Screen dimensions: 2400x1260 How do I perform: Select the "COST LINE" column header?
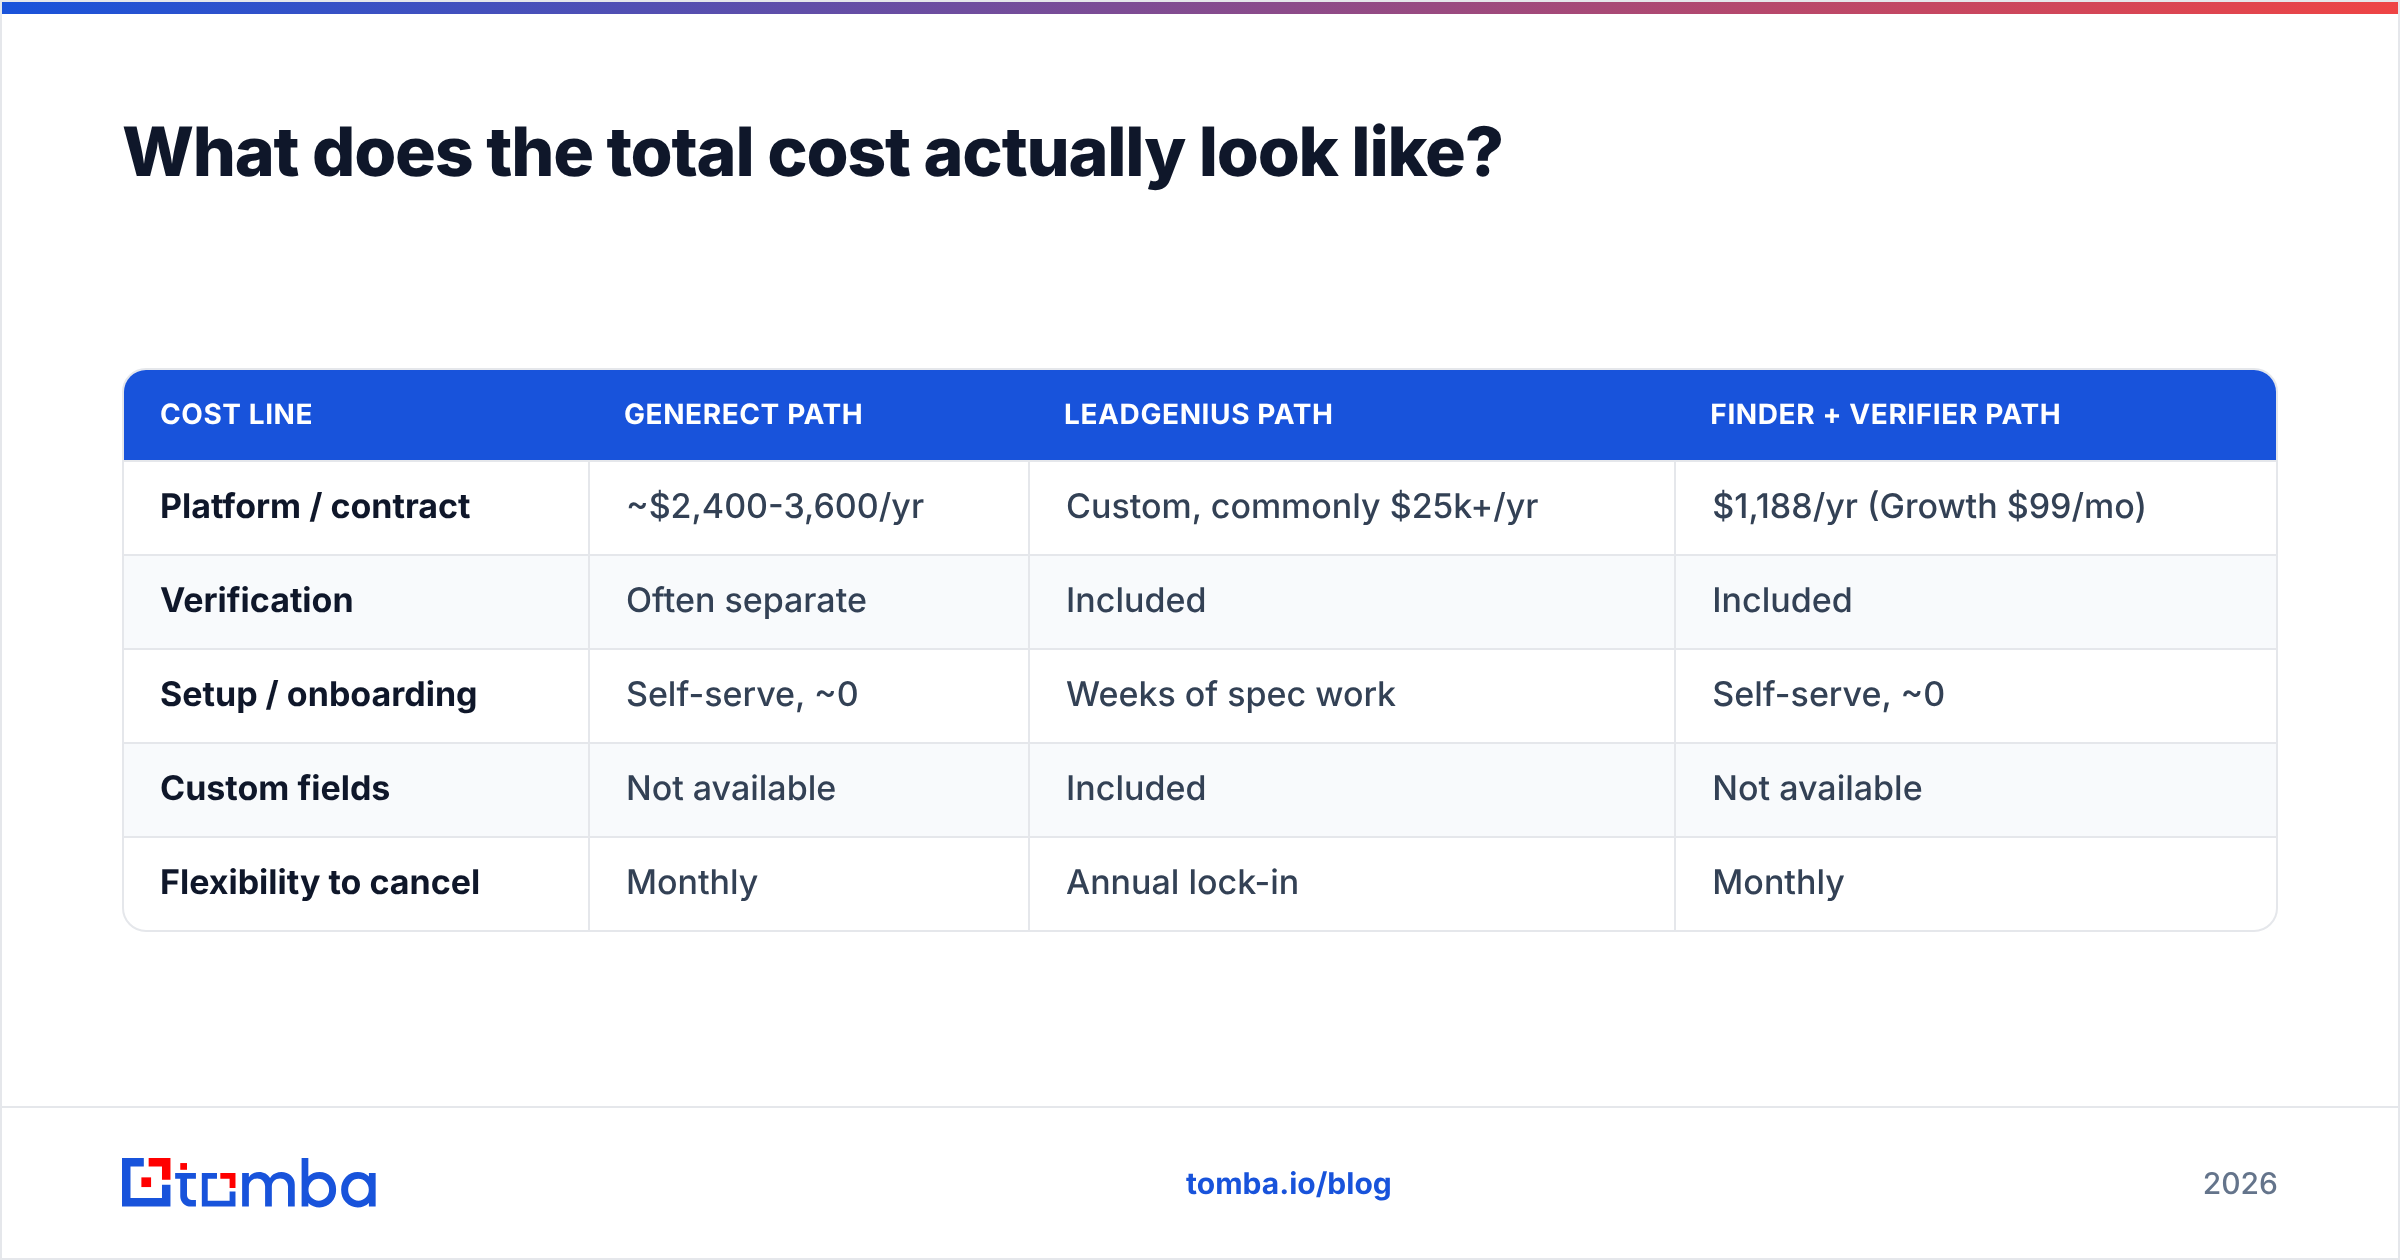pos(236,415)
